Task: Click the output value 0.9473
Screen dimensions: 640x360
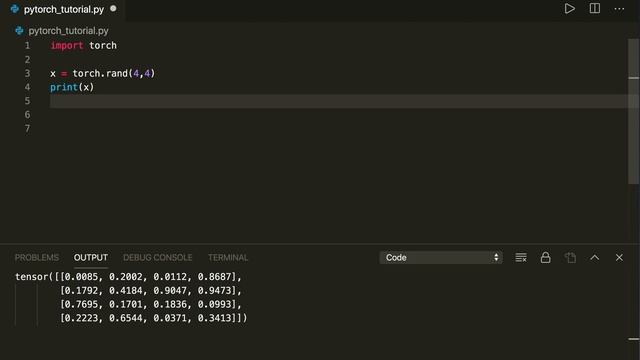Action: point(214,291)
